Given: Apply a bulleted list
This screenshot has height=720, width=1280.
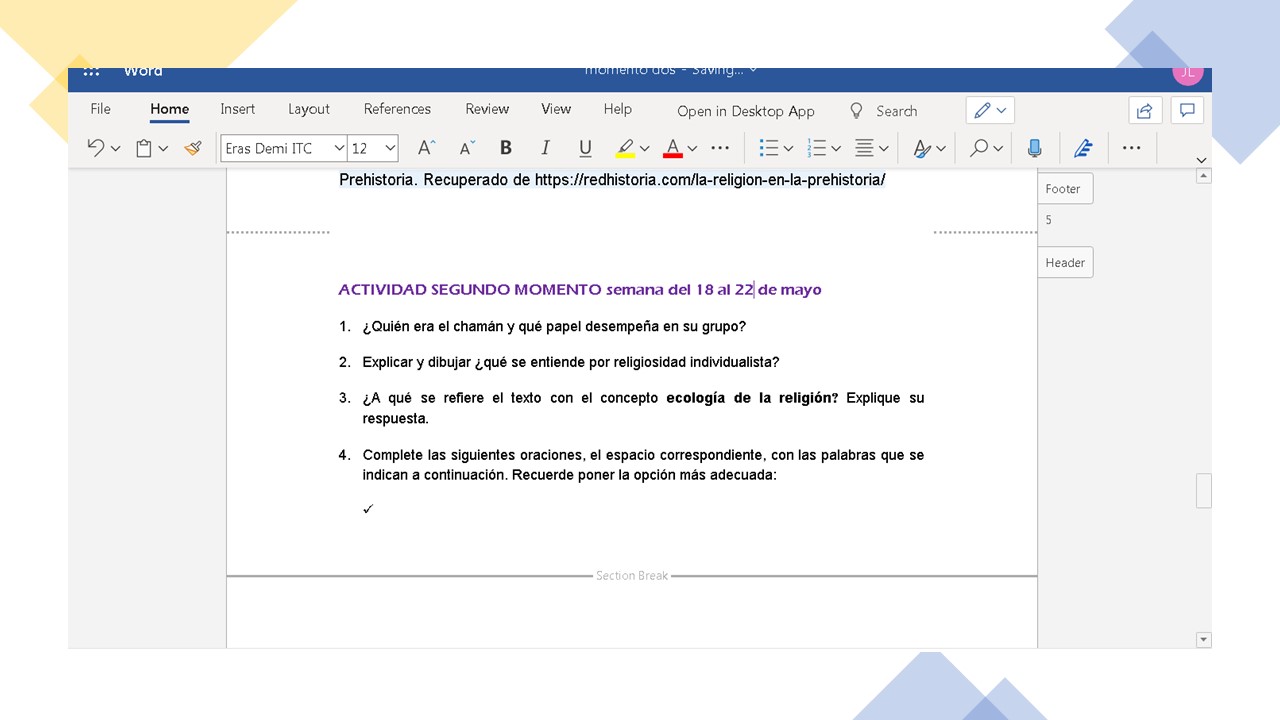Looking at the screenshot, I should coord(769,148).
